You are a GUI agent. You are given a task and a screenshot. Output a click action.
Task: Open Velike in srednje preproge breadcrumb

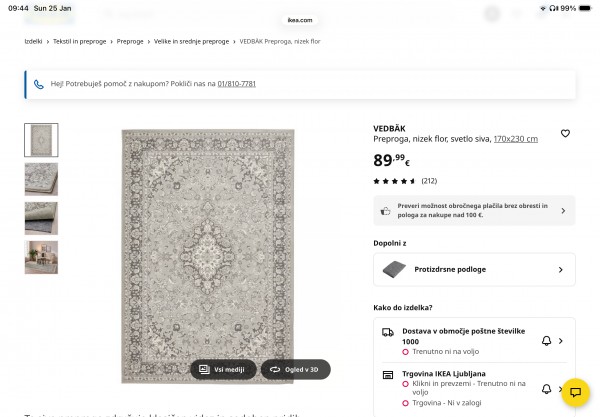(191, 41)
